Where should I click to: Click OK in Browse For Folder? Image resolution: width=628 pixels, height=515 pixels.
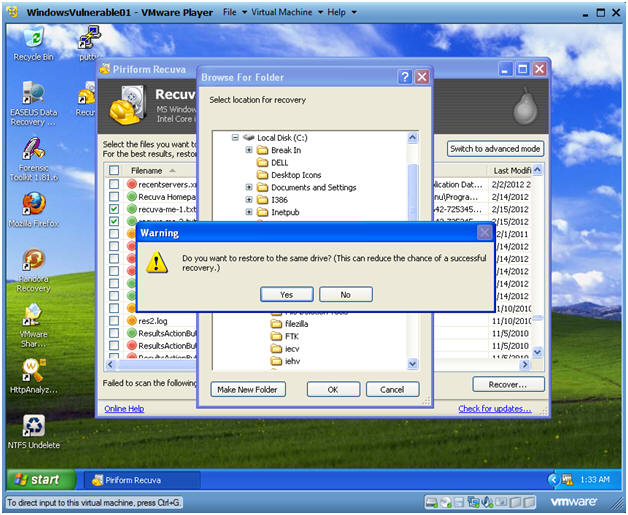[333, 389]
